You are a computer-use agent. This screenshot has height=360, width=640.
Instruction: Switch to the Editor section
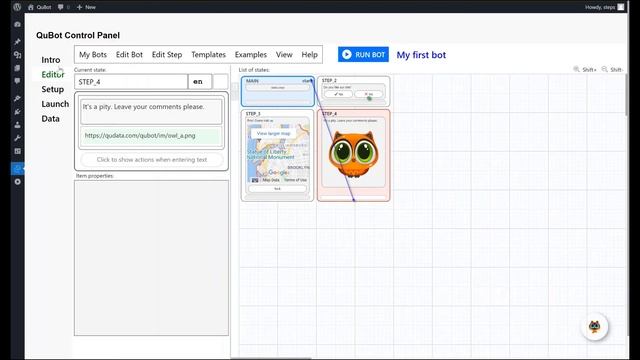pos(53,74)
